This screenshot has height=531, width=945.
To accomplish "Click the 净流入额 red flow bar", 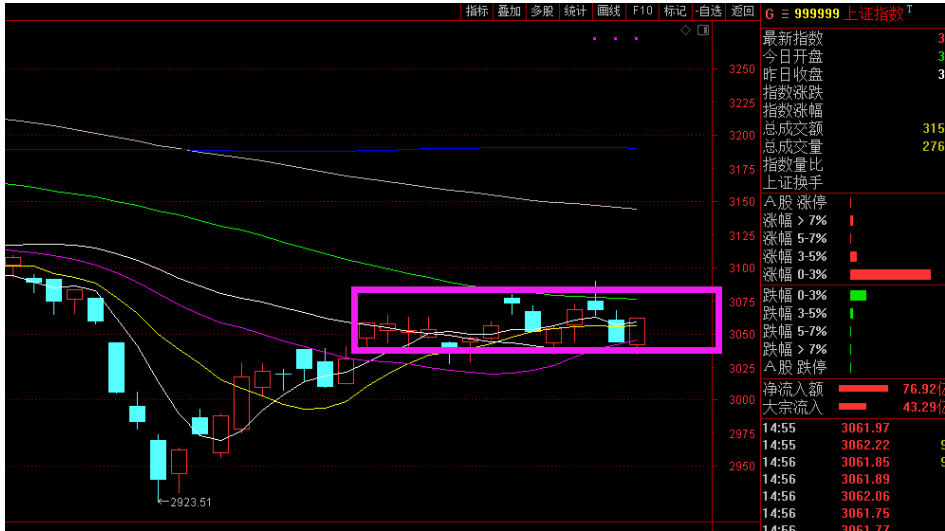I will [863, 389].
